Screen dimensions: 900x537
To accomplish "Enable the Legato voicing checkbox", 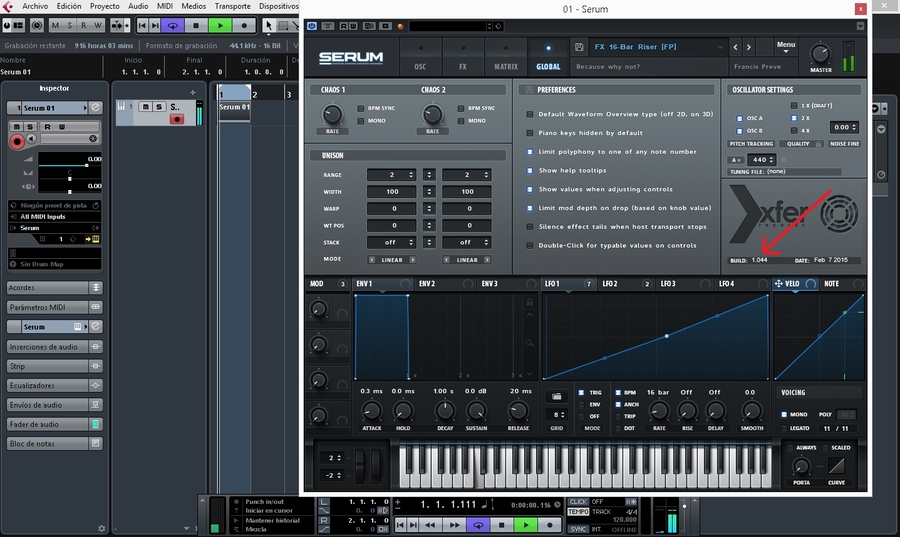I will pos(785,428).
